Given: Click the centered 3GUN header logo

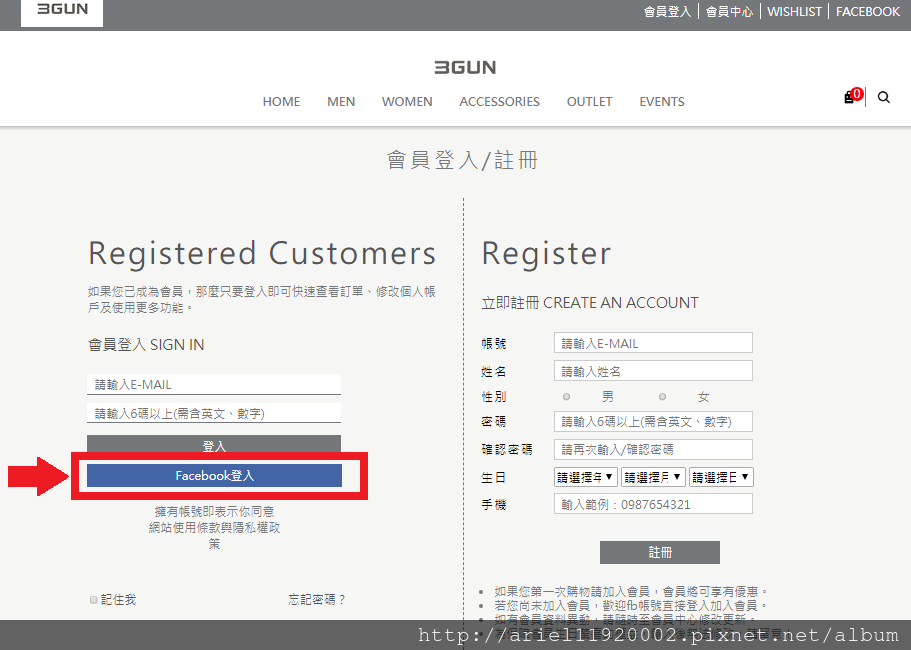Looking at the screenshot, I should (x=465, y=67).
